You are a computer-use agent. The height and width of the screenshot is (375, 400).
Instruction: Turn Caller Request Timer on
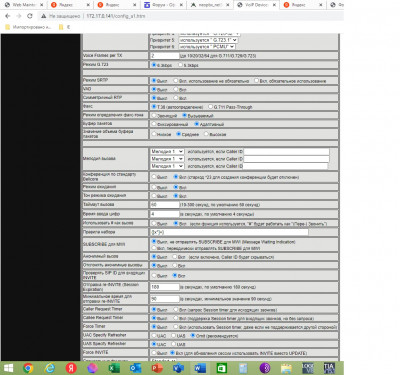point(176,309)
